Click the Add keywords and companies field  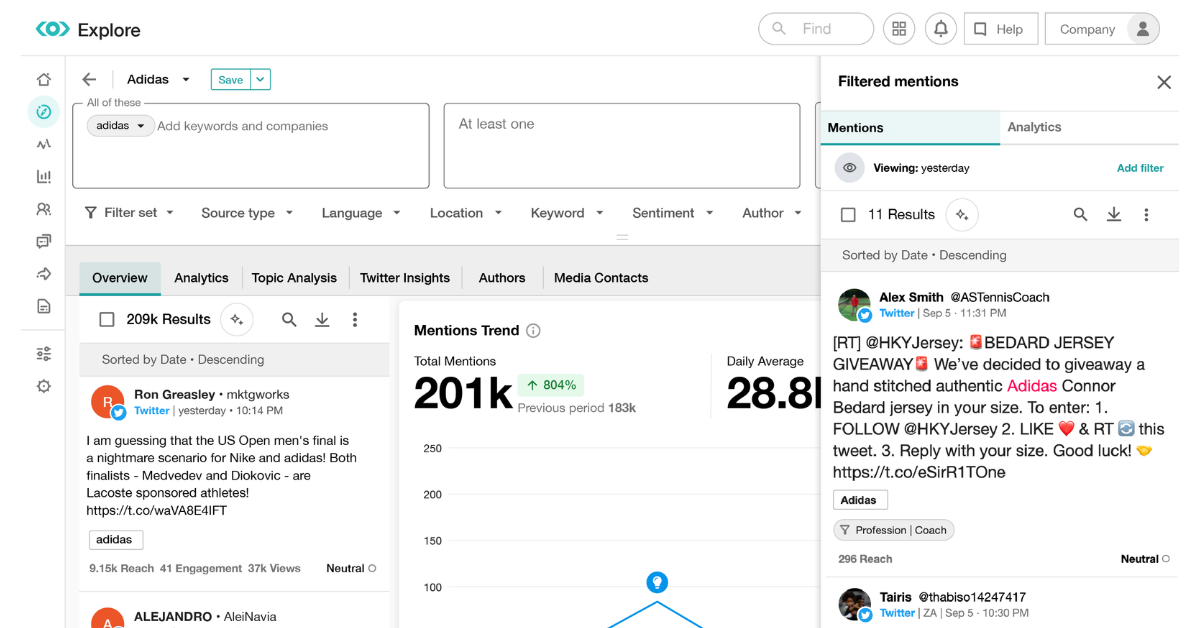[243, 126]
